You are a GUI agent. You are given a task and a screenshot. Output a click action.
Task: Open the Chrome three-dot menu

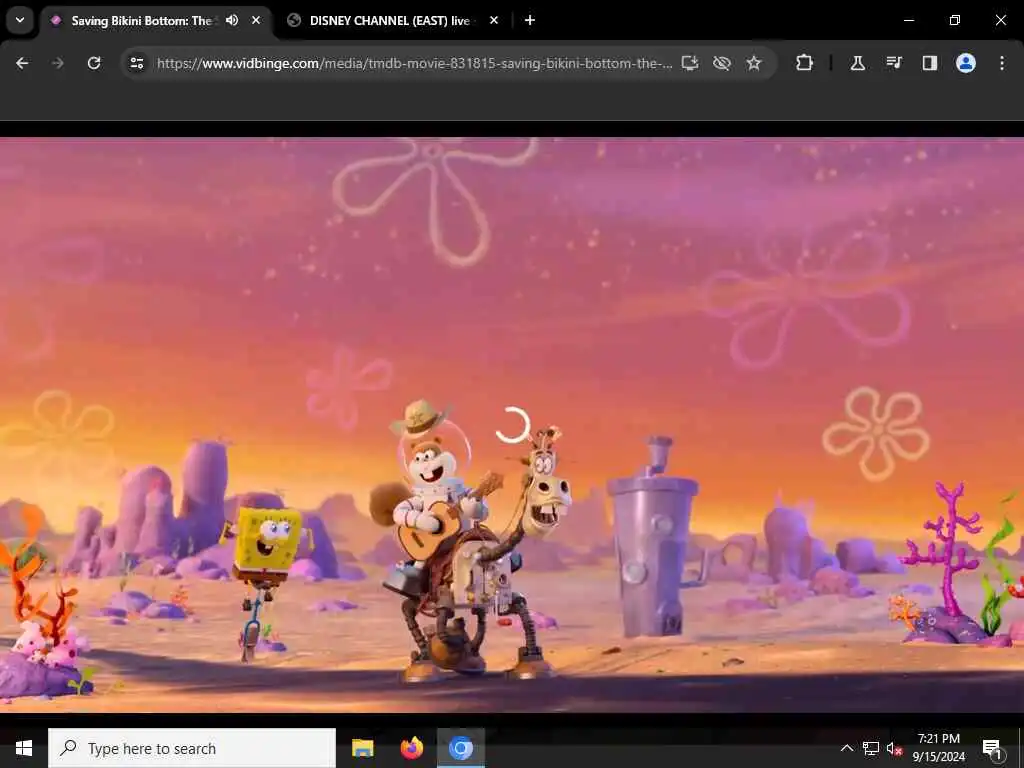1002,63
